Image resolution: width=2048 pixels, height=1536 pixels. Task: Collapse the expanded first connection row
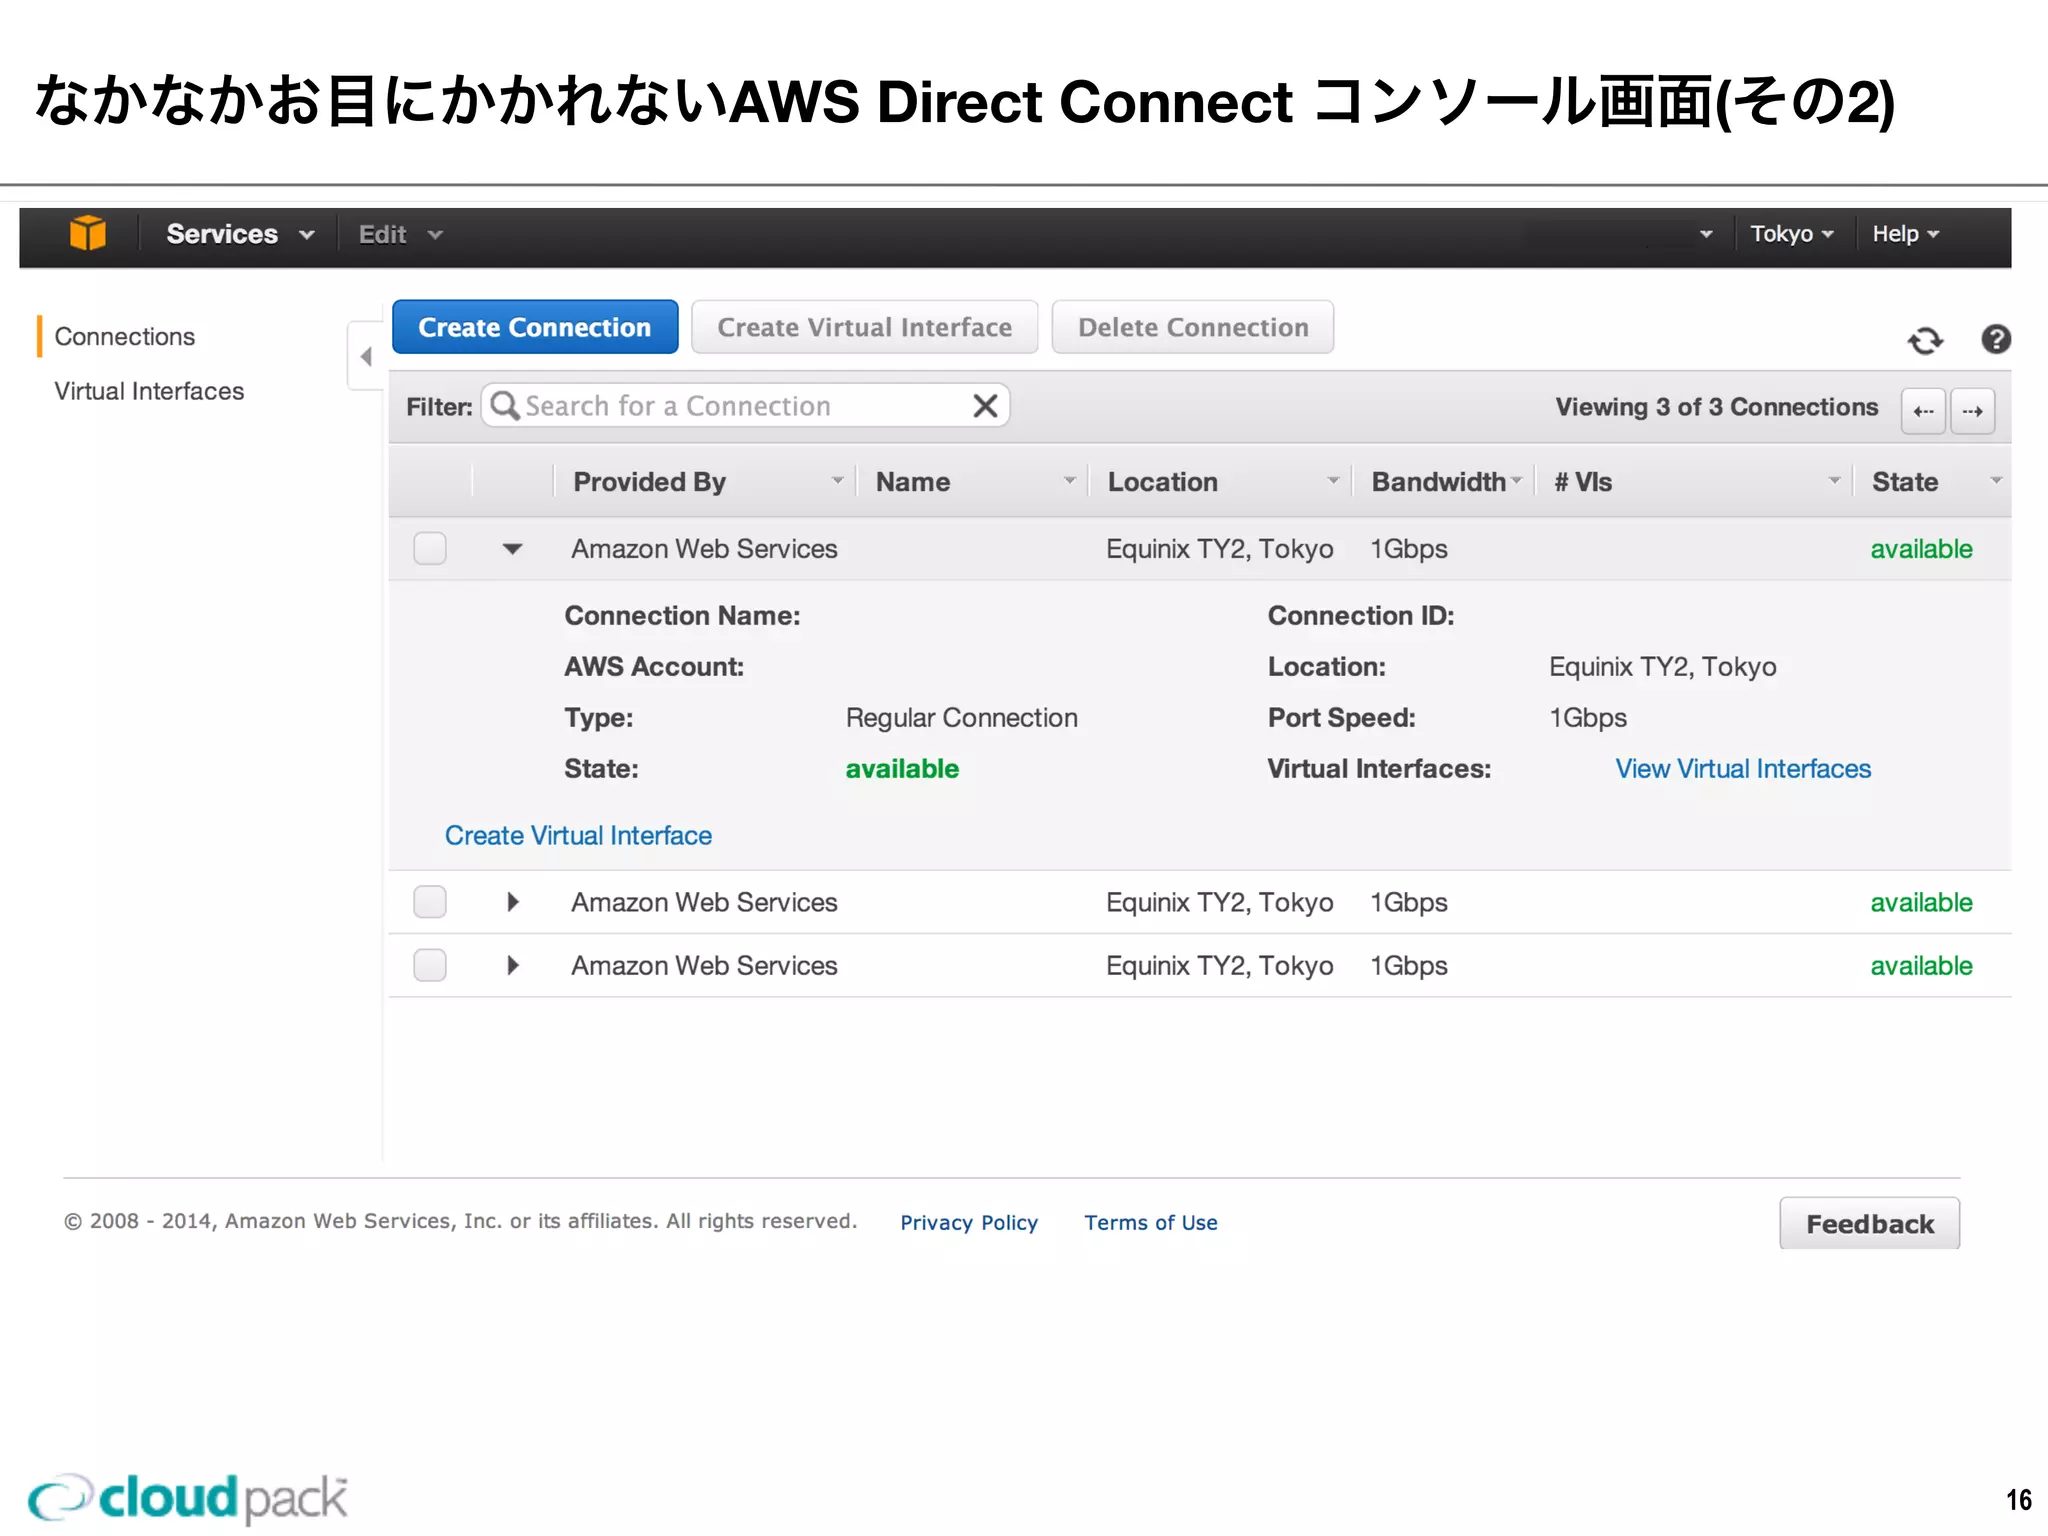(x=512, y=549)
